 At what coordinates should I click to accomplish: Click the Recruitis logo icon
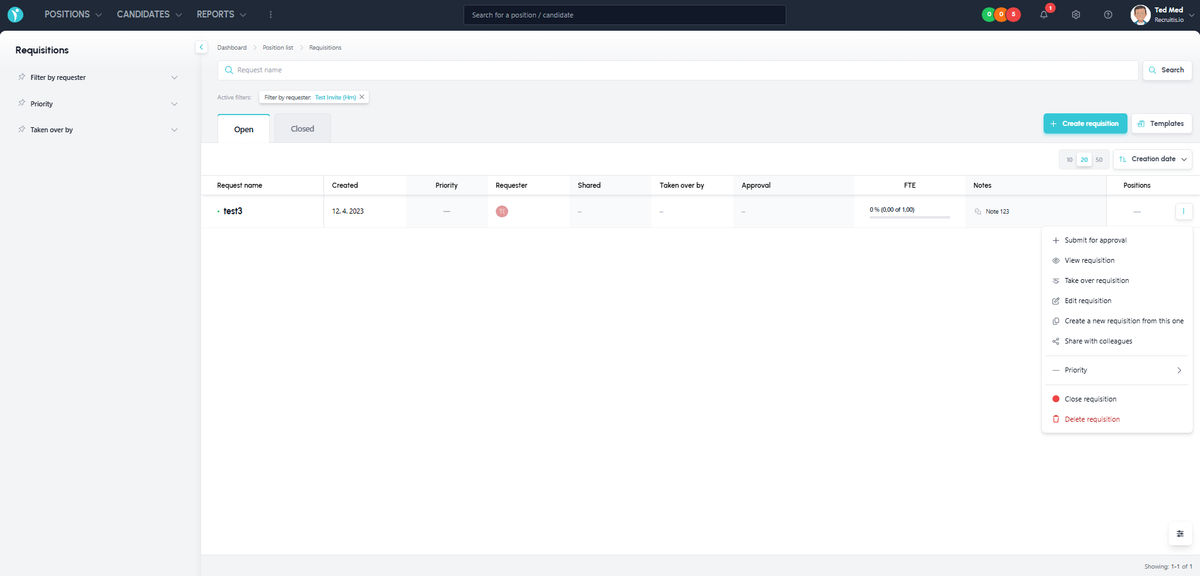(15, 15)
